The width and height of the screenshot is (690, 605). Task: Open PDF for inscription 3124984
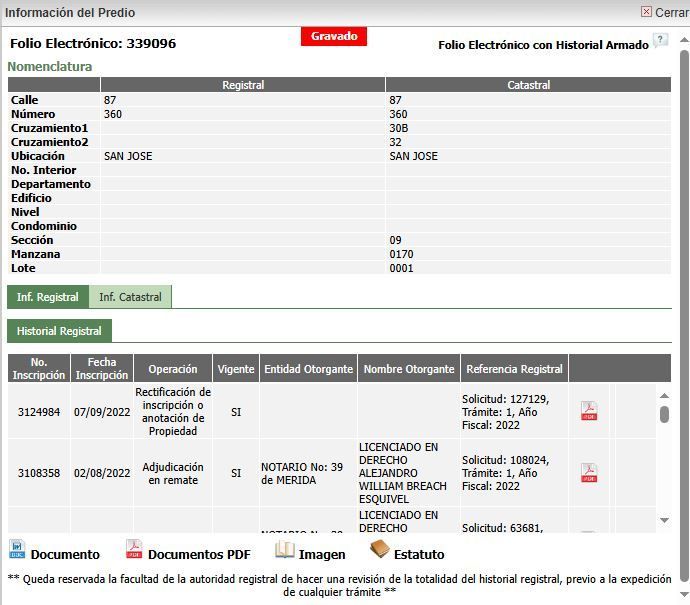pyautogui.click(x=589, y=411)
